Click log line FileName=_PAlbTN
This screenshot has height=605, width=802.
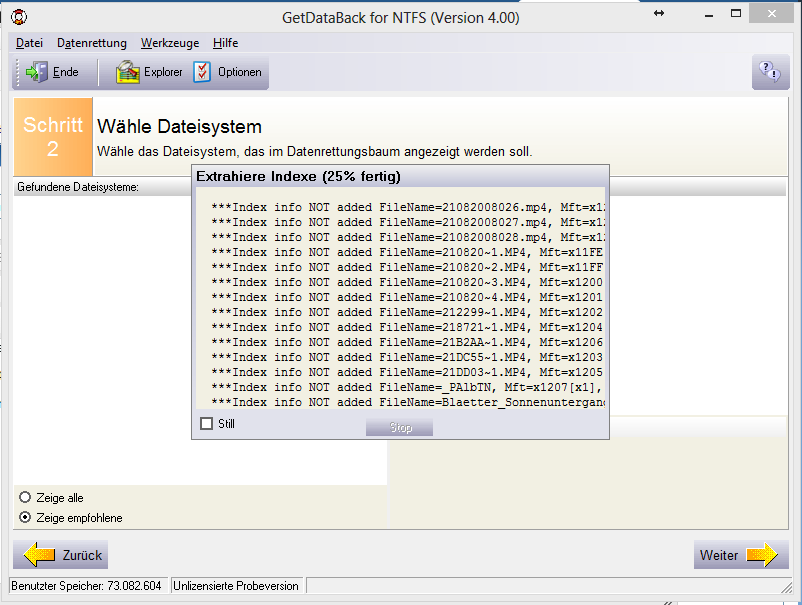(x=408, y=387)
